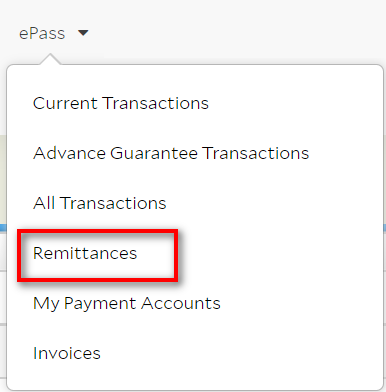Pick the Remittances menu item
This screenshot has width=386, height=392.
85,253
